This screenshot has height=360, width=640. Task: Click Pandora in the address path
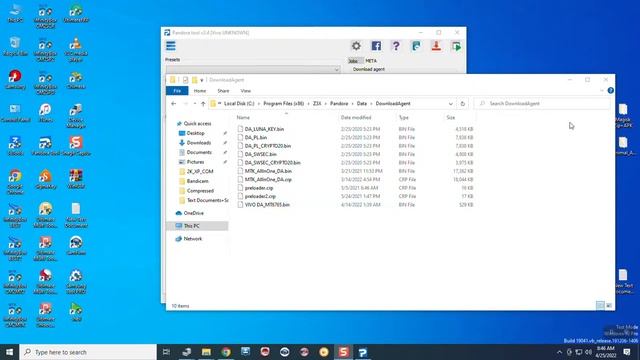[339, 104]
